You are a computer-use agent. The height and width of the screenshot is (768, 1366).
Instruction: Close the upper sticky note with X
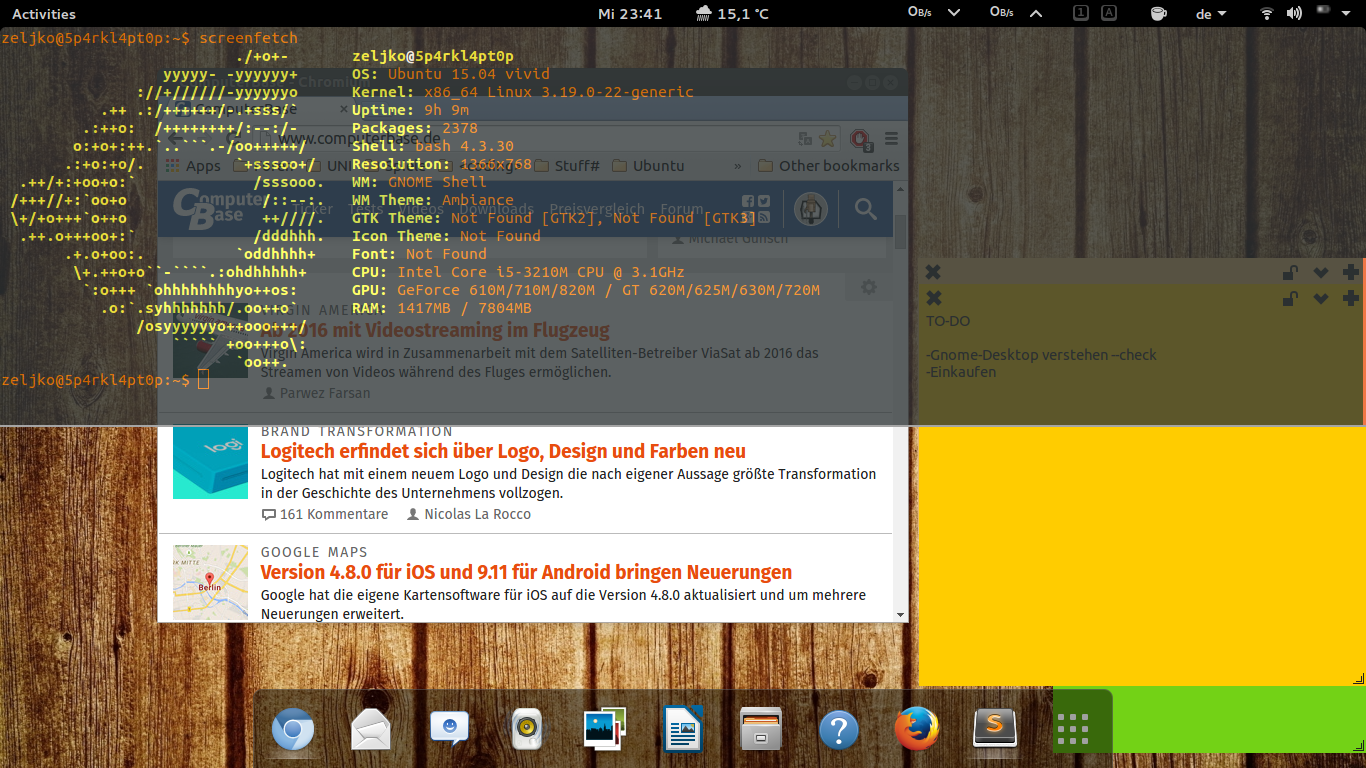pyautogui.click(x=933, y=272)
